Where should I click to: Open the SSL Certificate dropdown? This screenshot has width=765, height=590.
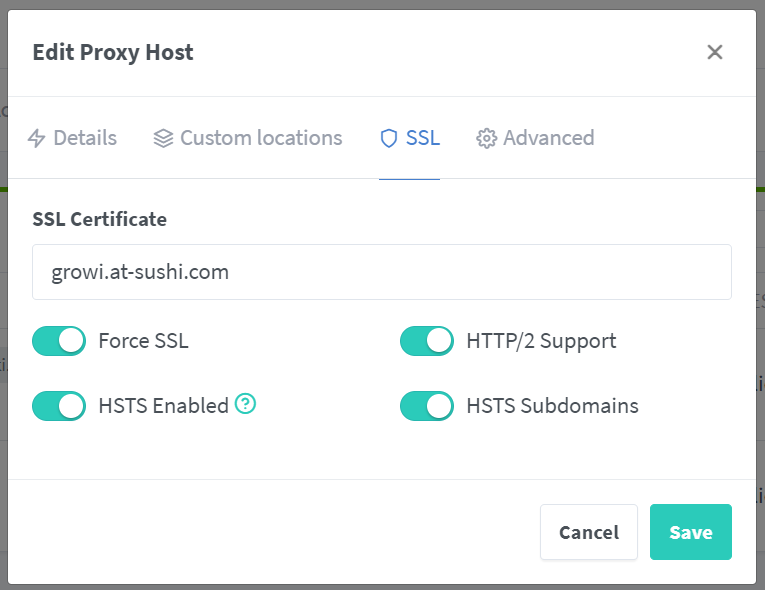(382, 272)
